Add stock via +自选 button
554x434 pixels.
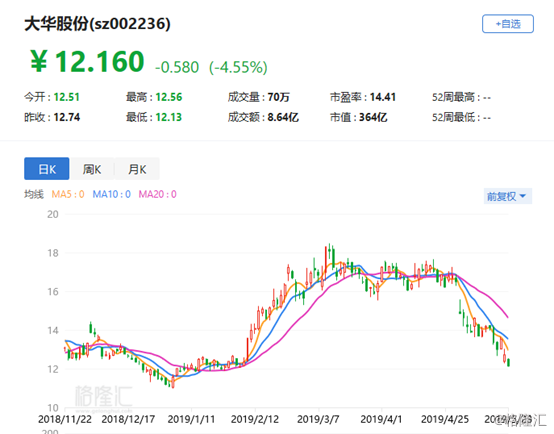pyautogui.click(x=508, y=24)
